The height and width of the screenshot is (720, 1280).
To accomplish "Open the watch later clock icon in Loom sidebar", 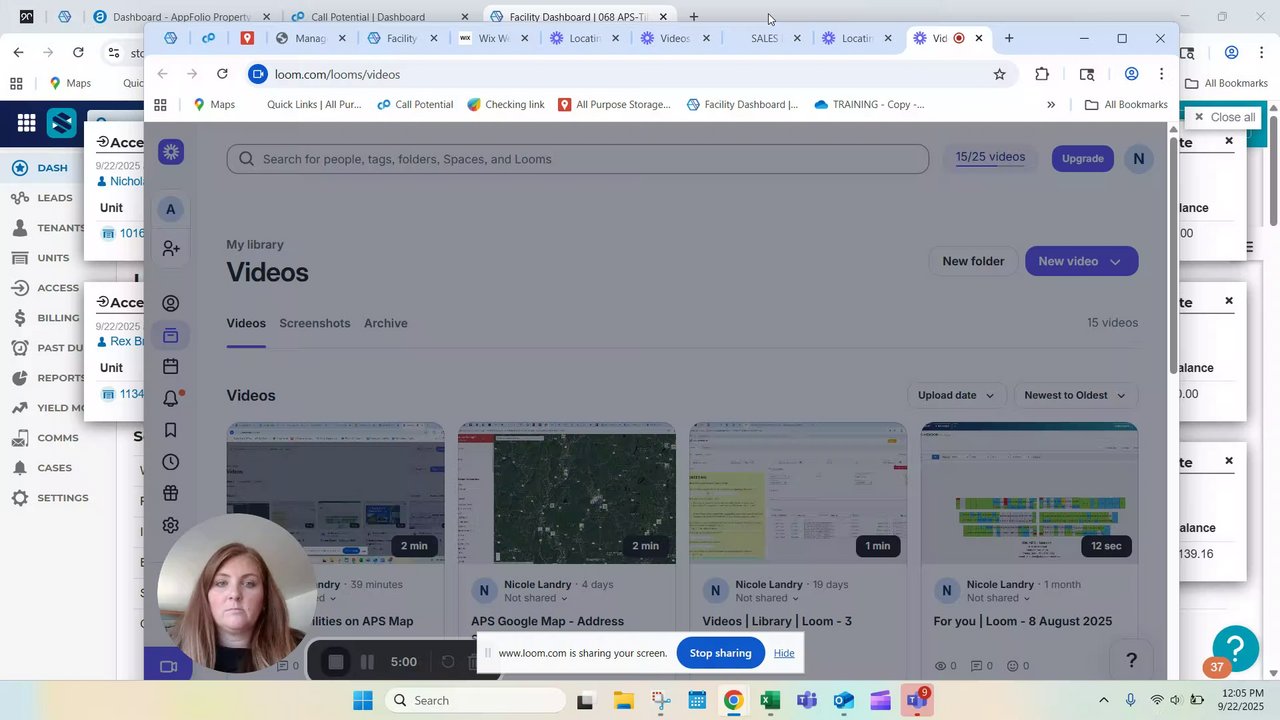I will (x=171, y=462).
